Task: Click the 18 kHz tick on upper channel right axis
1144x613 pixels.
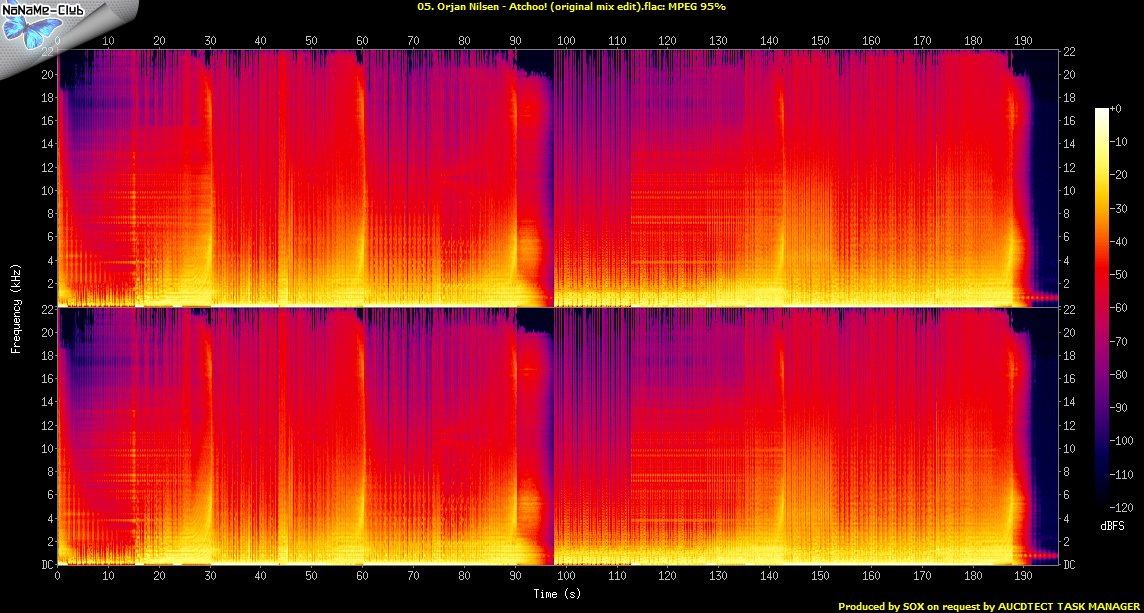Action: coord(1070,98)
